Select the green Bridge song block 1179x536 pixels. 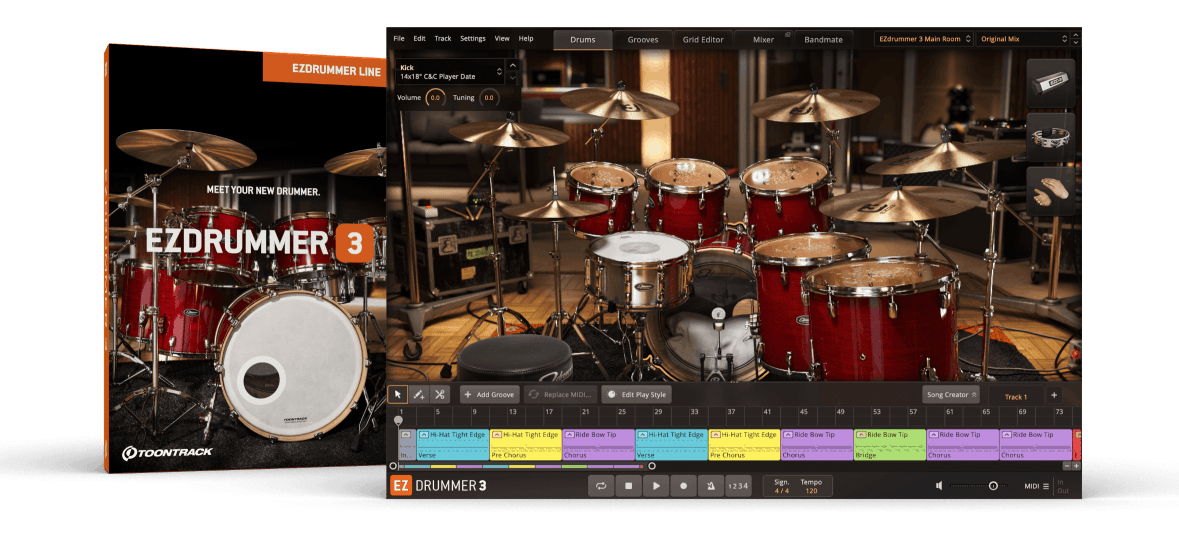tap(890, 444)
